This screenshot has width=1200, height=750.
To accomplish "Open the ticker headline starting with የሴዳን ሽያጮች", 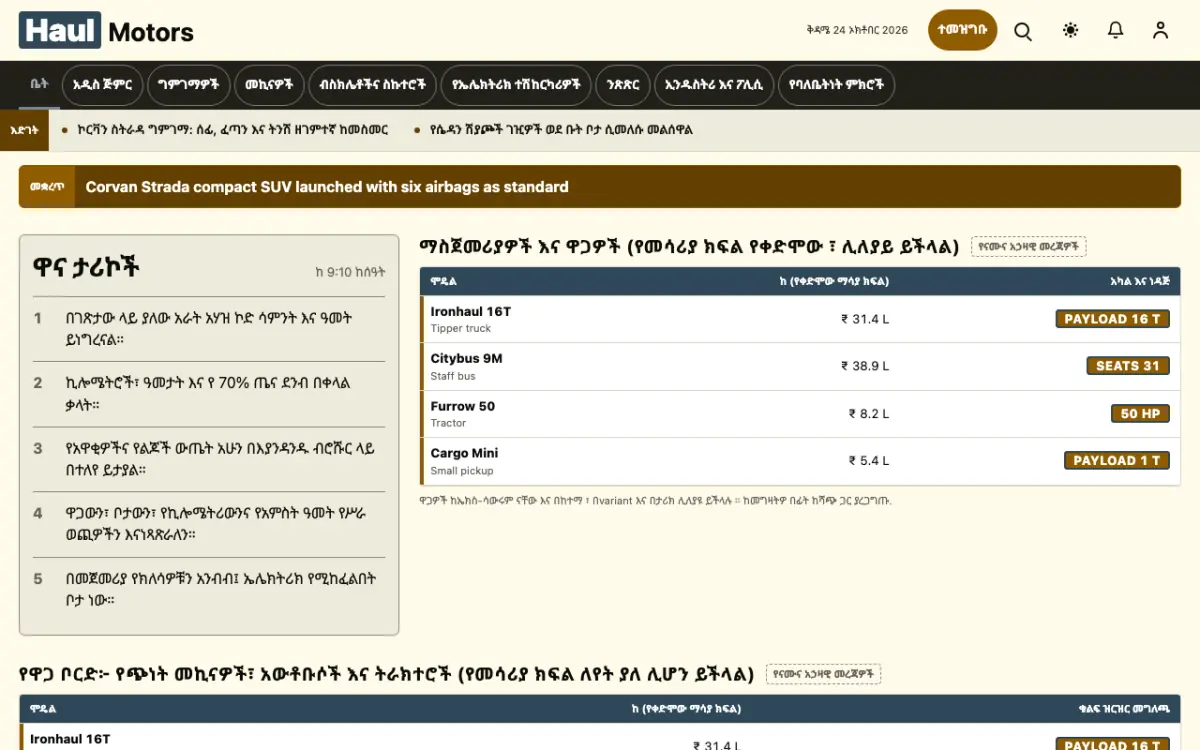I will (x=561, y=130).
